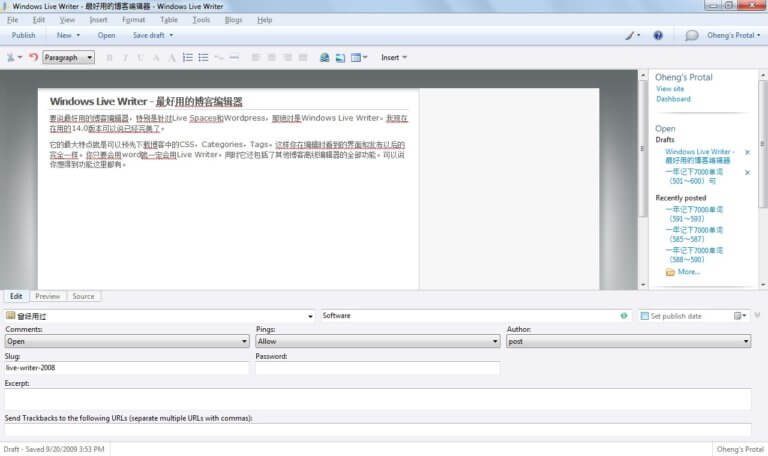Click the Excerpt text area
The image size is (768, 456).
[378, 399]
